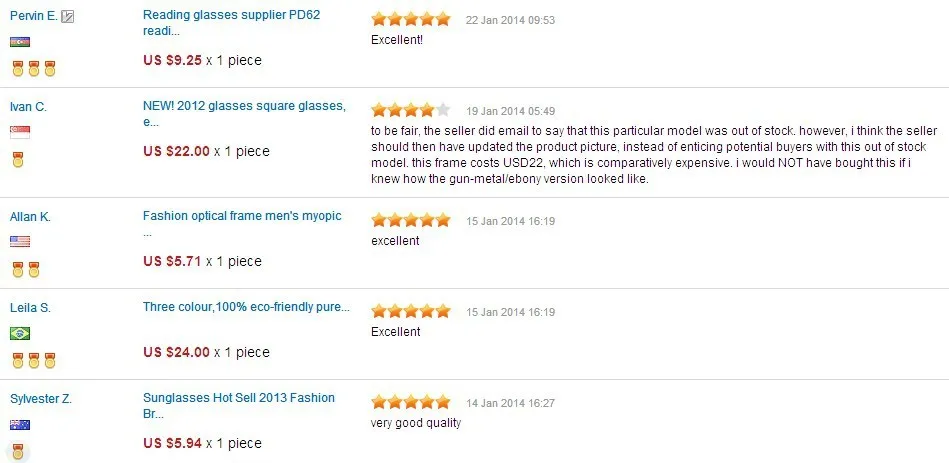The image size is (949, 463).
Task: Click Leila S.'s Brazil flag icon
Action: pos(20,333)
